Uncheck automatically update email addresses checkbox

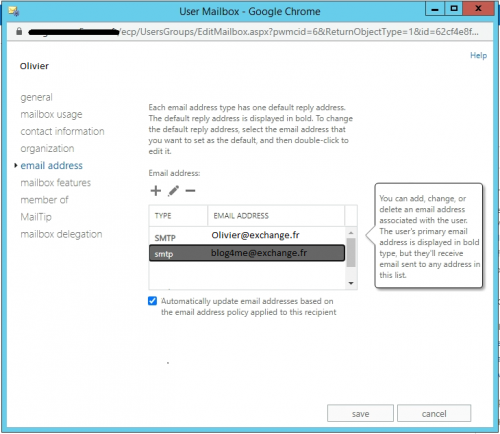pyautogui.click(x=152, y=301)
